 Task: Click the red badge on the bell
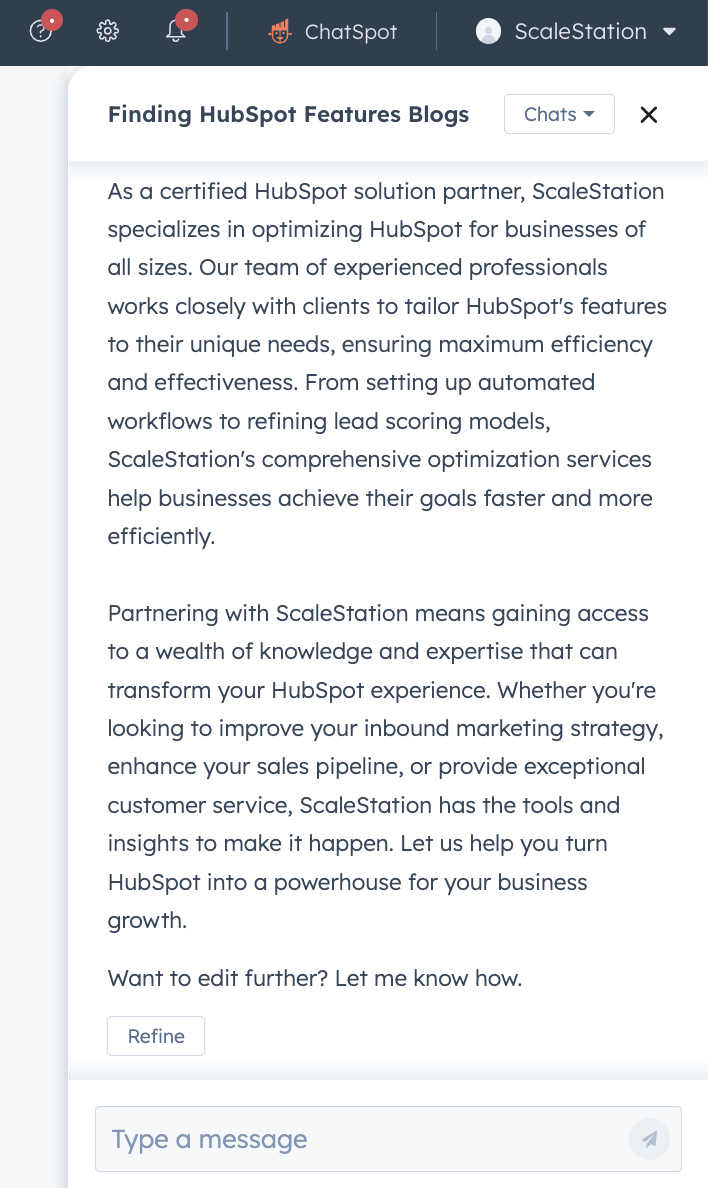[x=187, y=18]
